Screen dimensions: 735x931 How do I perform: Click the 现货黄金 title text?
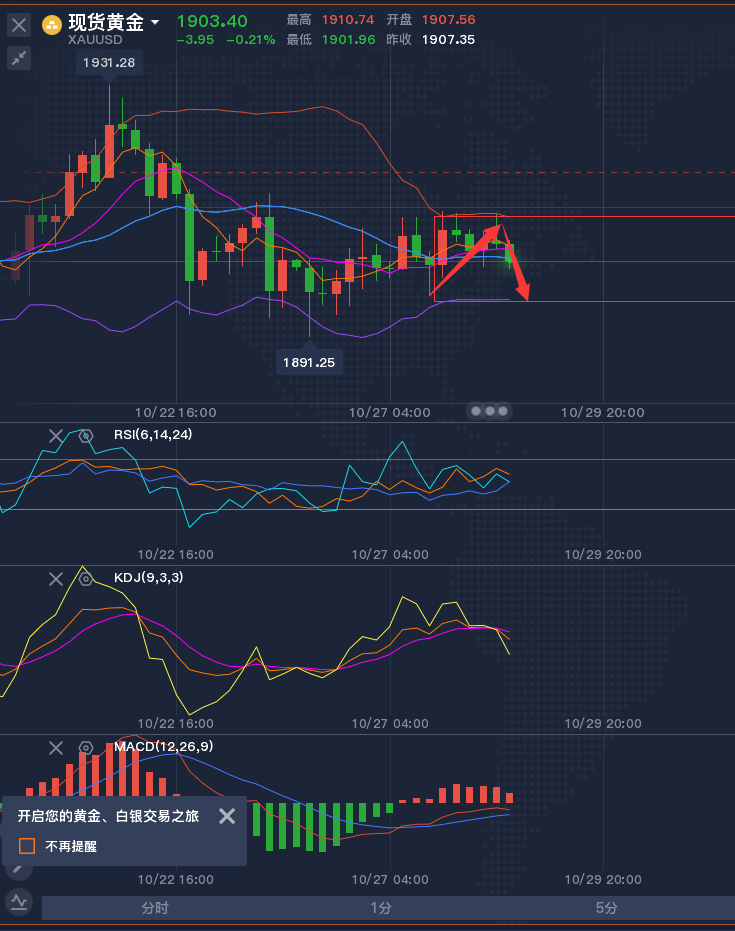106,23
